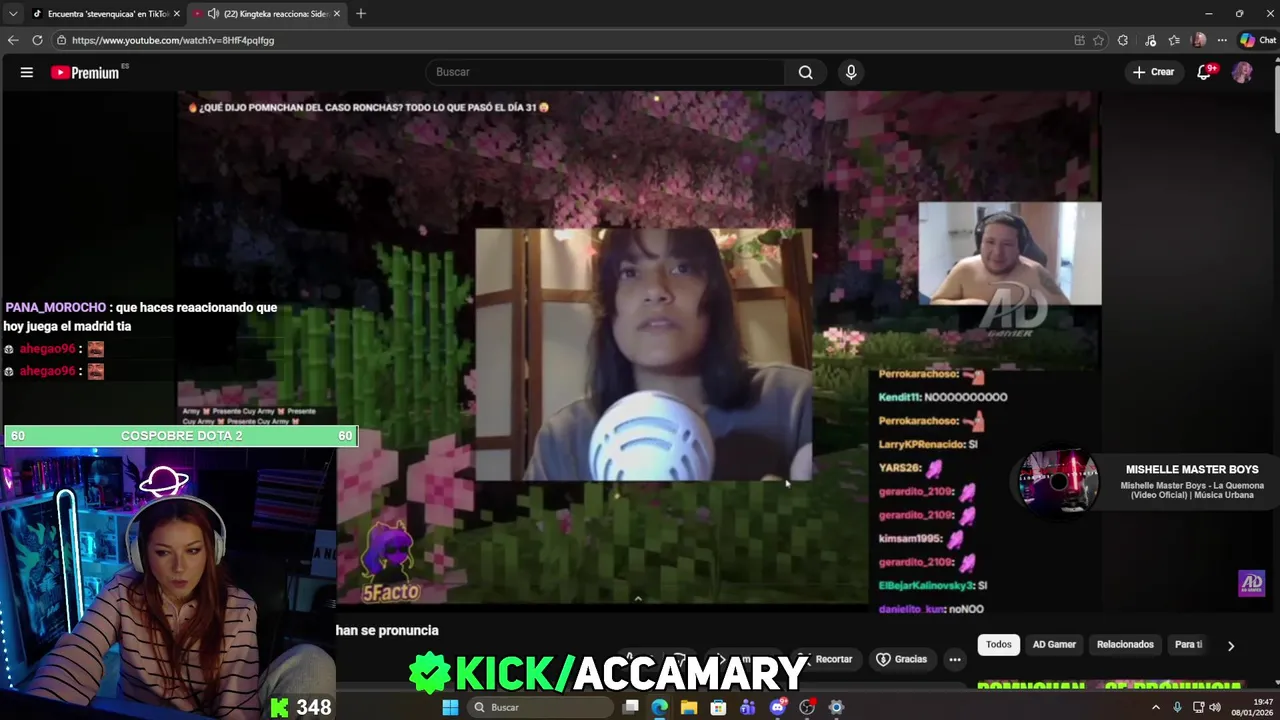This screenshot has width=1280, height=720.
Task: Select the Todos filter chip
Action: click(999, 645)
